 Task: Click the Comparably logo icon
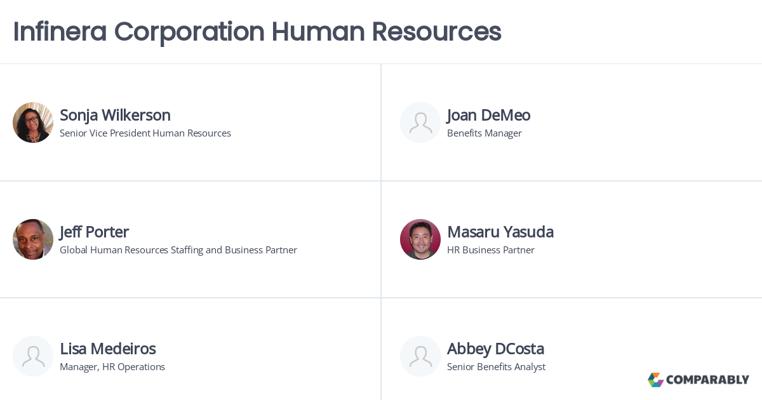click(x=656, y=380)
